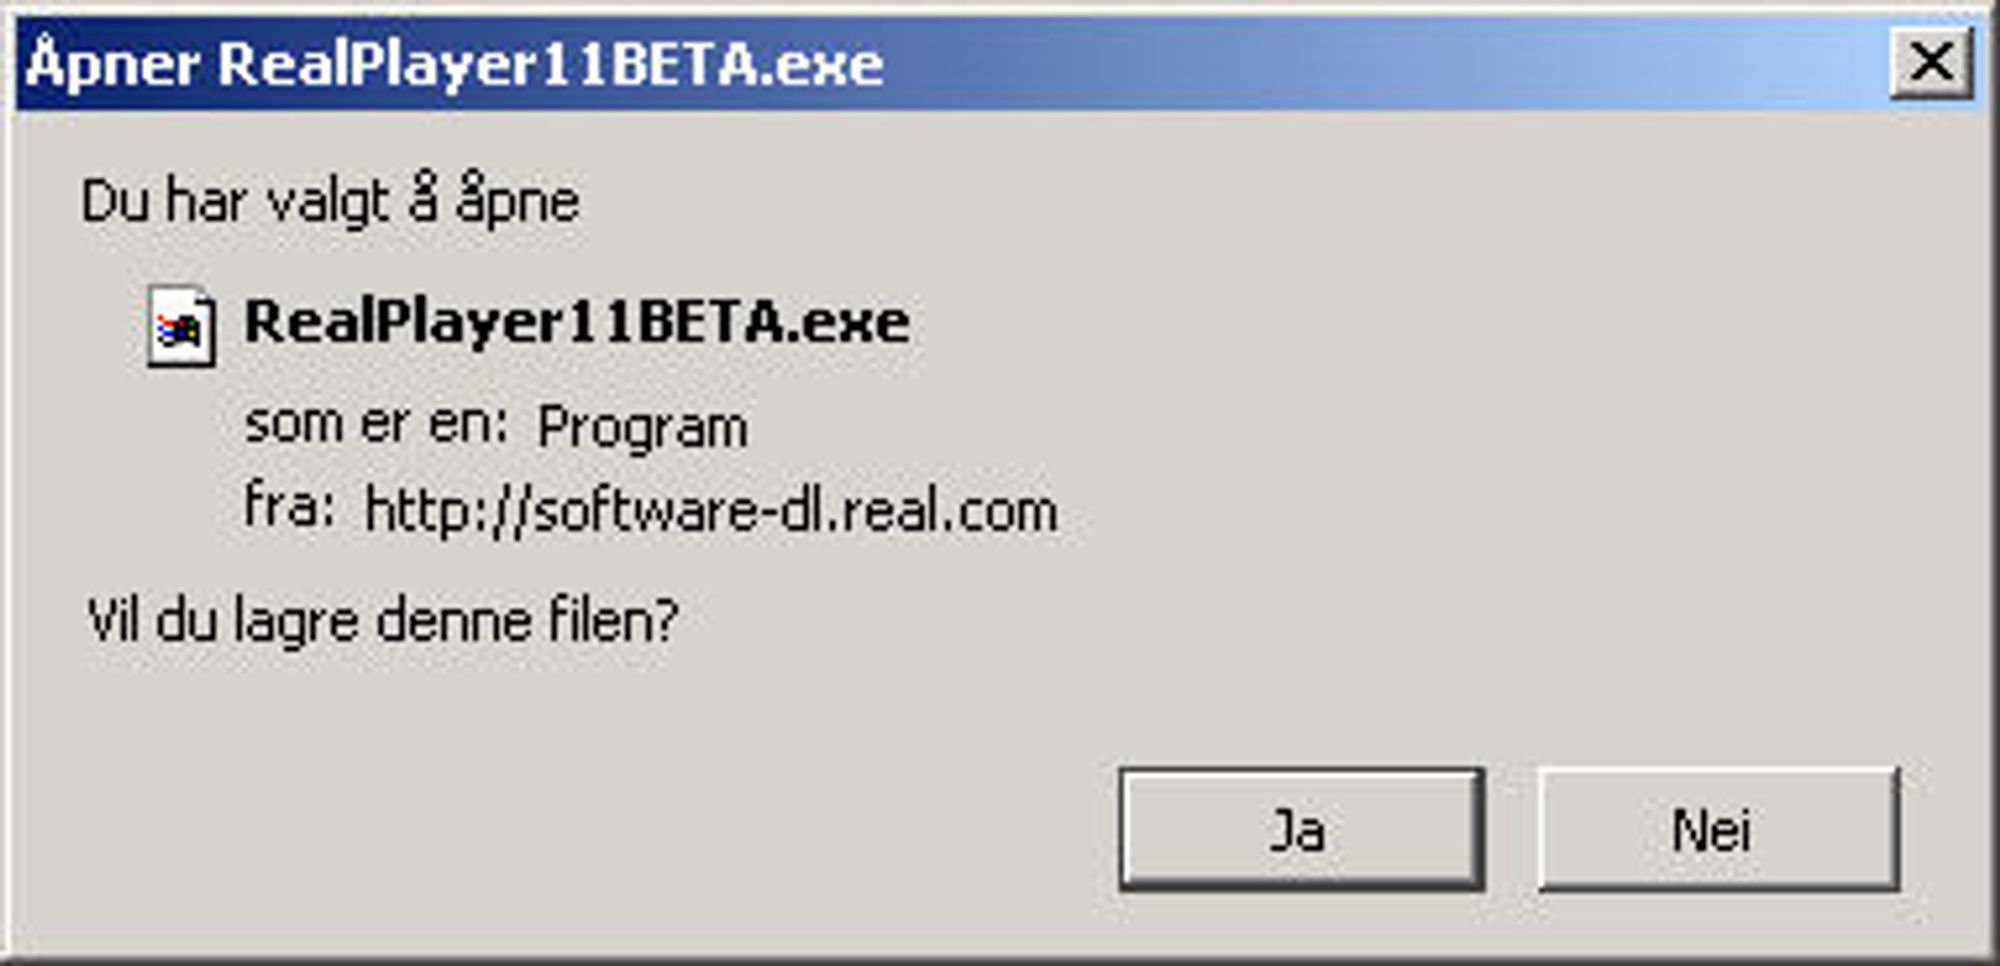Image resolution: width=2000 pixels, height=966 pixels.
Task: Click the software-dl.real.com source URL
Action: [x=711, y=511]
